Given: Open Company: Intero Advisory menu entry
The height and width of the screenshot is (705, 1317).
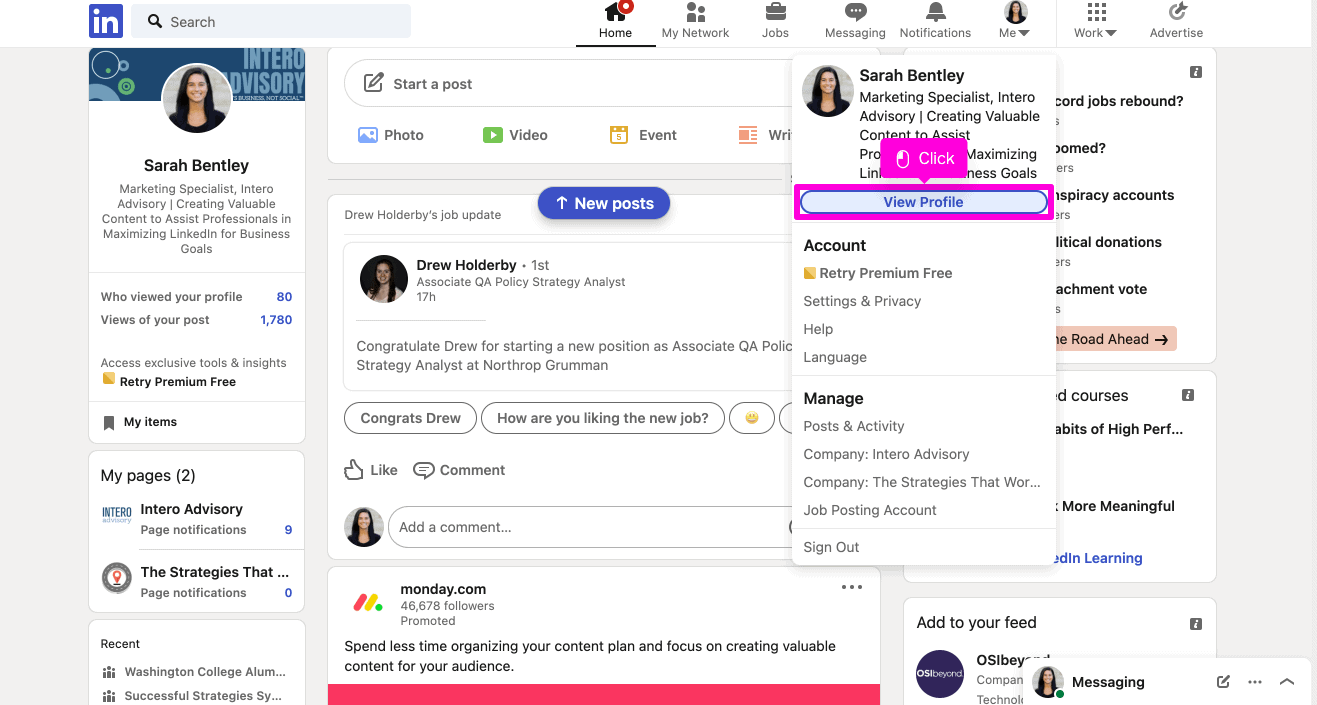Looking at the screenshot, I should [887, 454].
